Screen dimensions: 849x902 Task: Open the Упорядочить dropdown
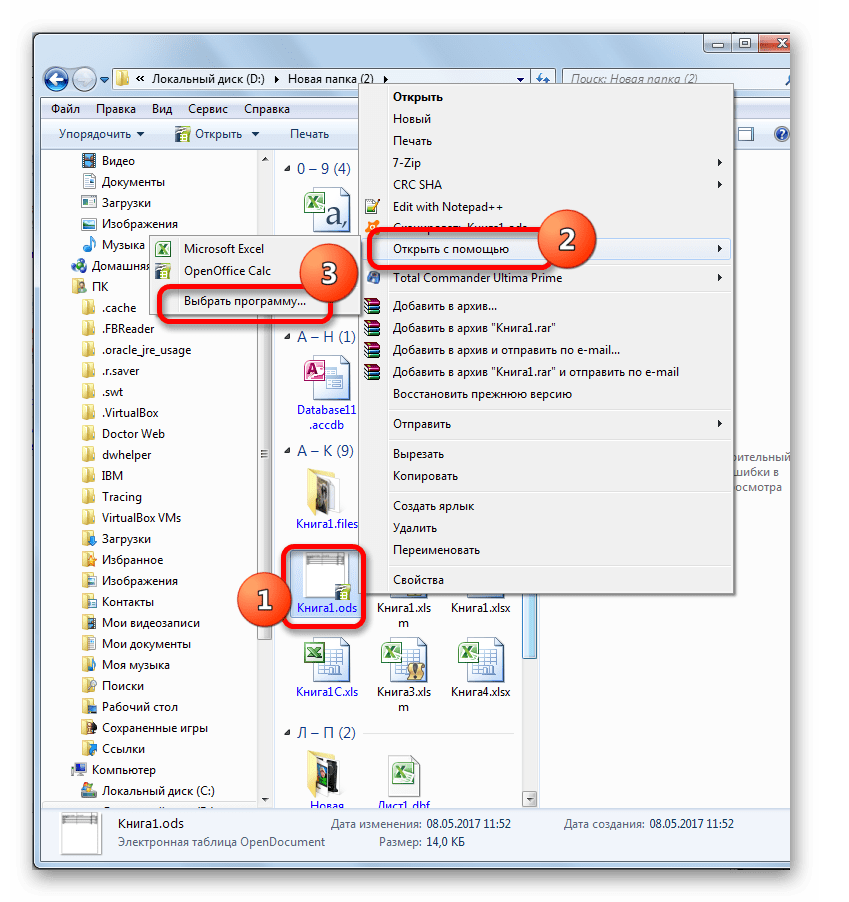tap(101, 134)
